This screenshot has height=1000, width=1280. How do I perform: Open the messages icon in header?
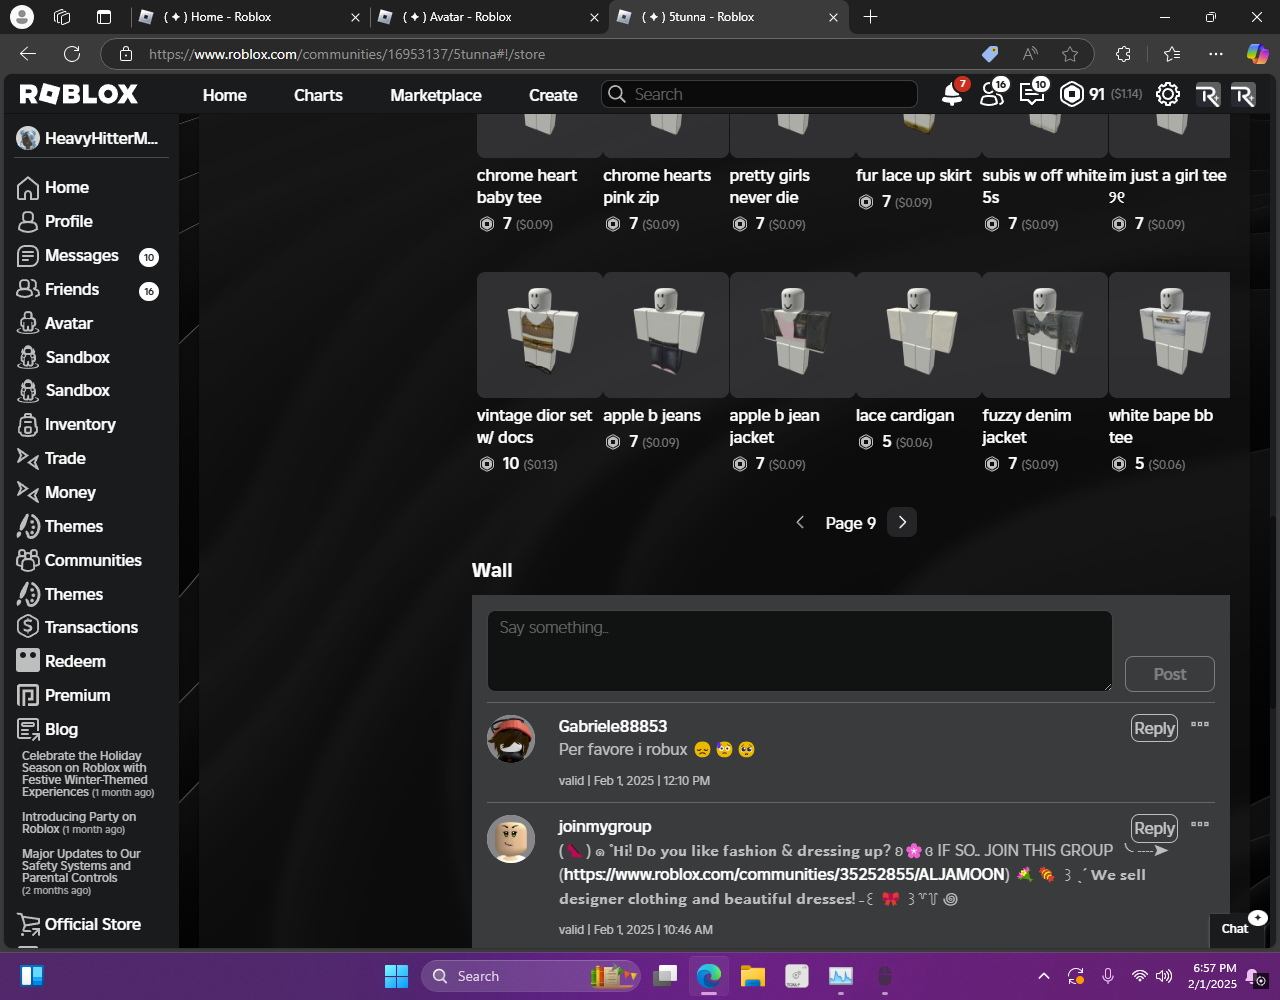point(1032,94)
